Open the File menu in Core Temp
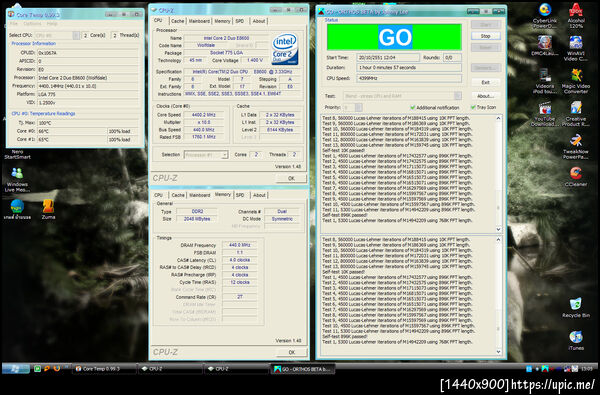The width and height of the screenshot is (600, 395). pyautogui.click(x=14, y=24)
